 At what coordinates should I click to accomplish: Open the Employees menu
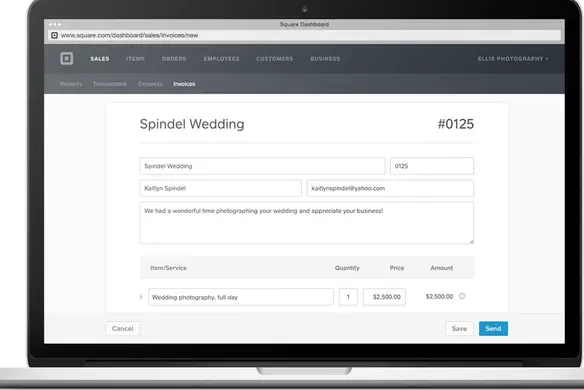[221, 59]
